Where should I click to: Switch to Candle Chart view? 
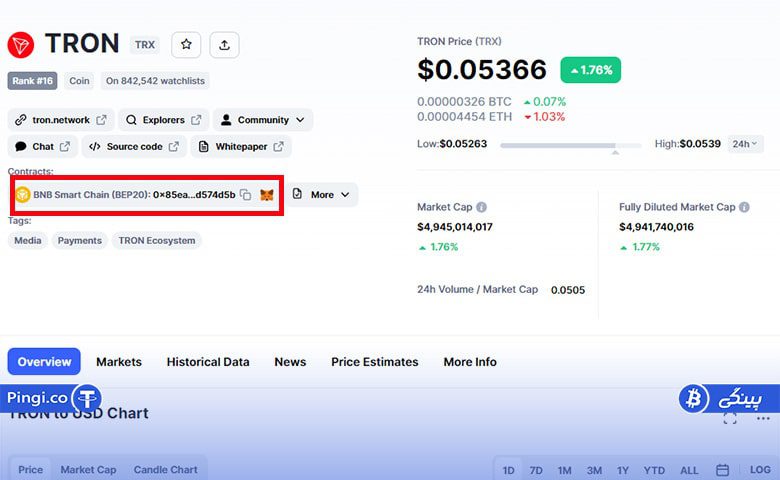point(166,470)
